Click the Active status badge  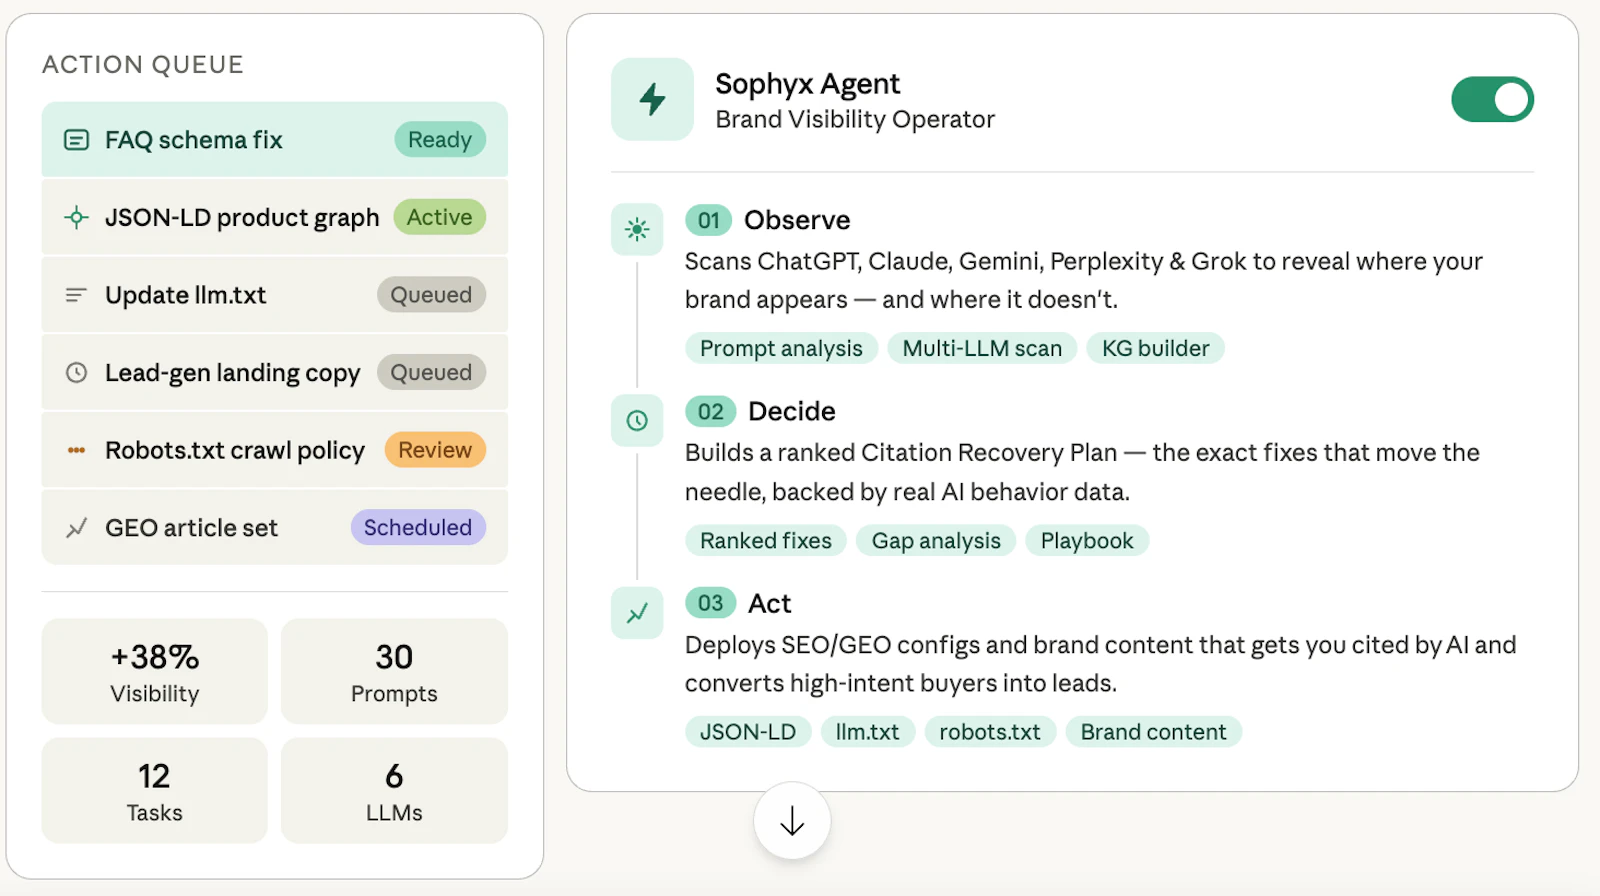tap(439, 217)
